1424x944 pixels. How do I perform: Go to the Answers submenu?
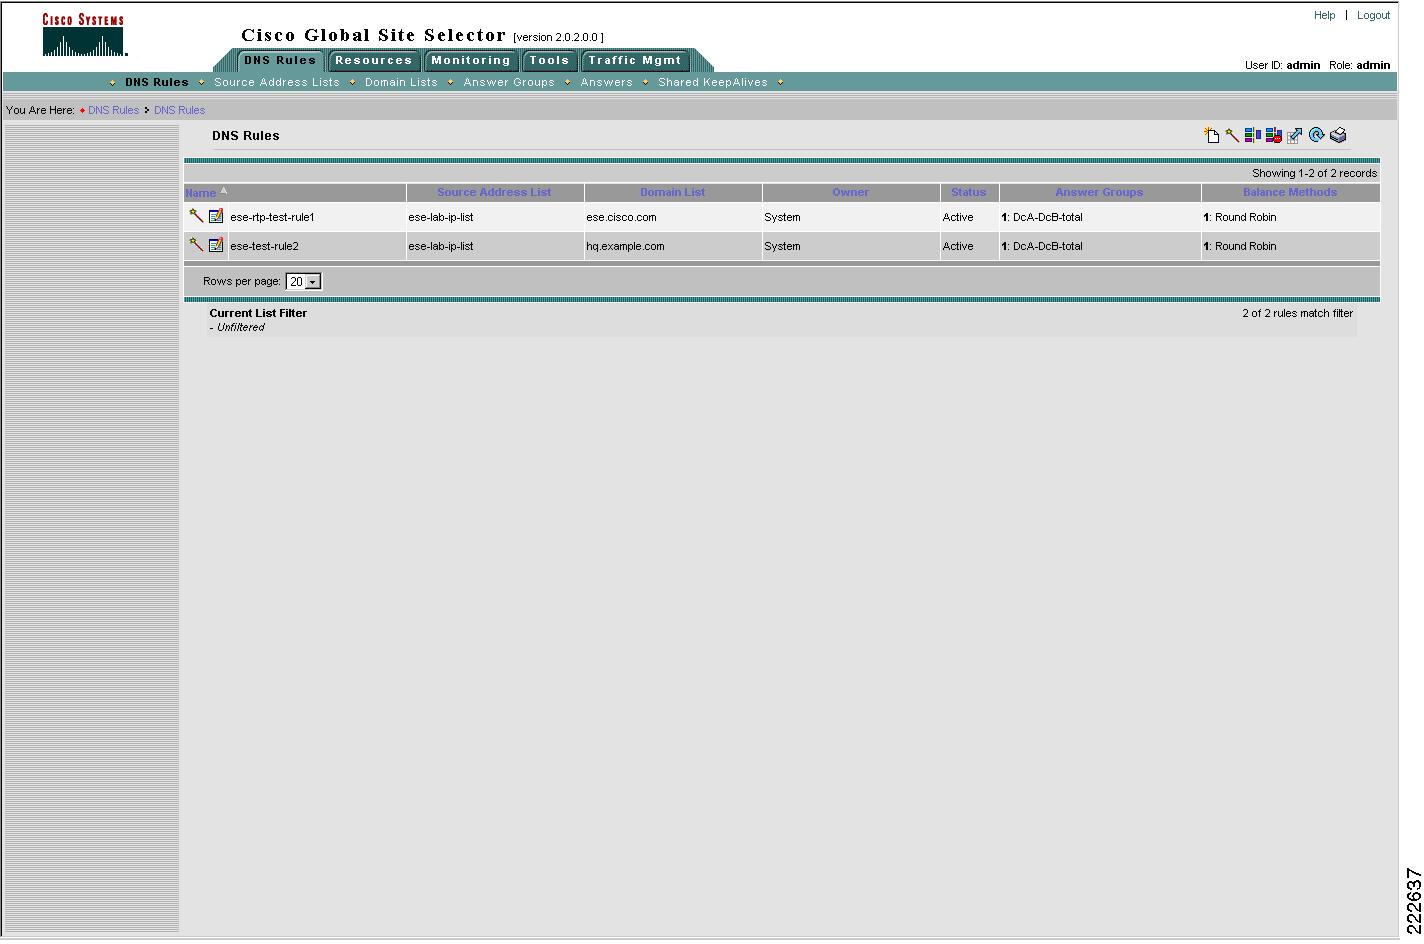pyautogui.click(x=607, y=82)
